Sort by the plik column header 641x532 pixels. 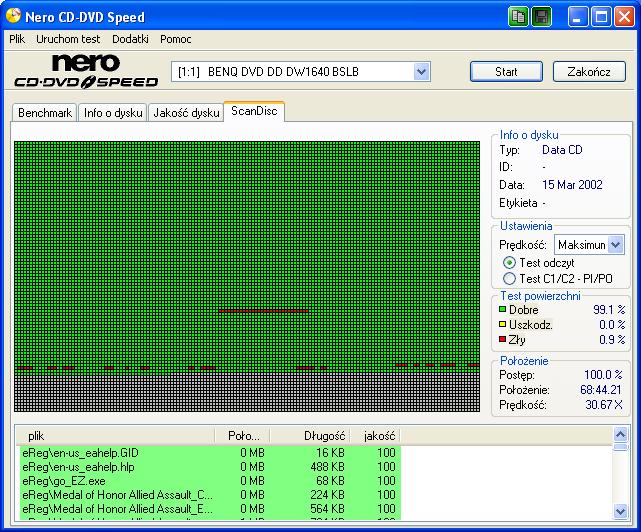(115, 436)
